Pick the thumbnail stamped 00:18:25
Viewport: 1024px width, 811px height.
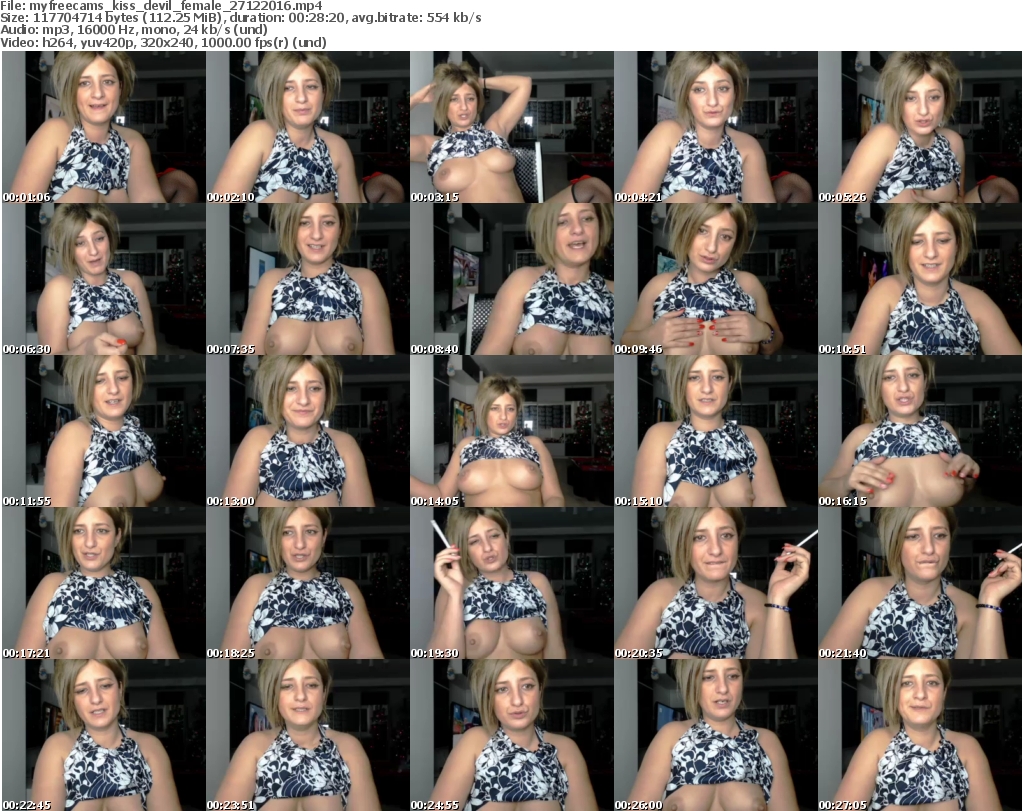[308, 583]
